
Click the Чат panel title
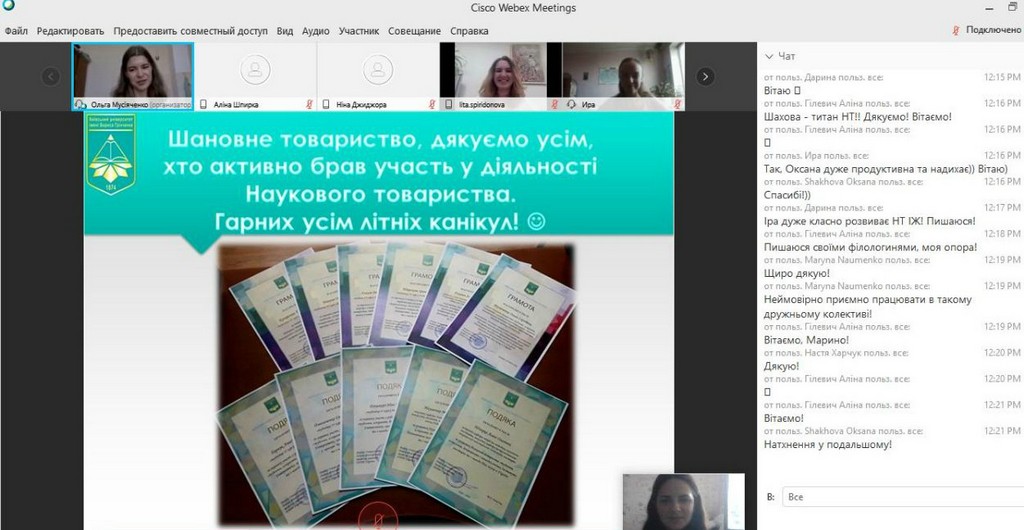[x=787, y=57]
